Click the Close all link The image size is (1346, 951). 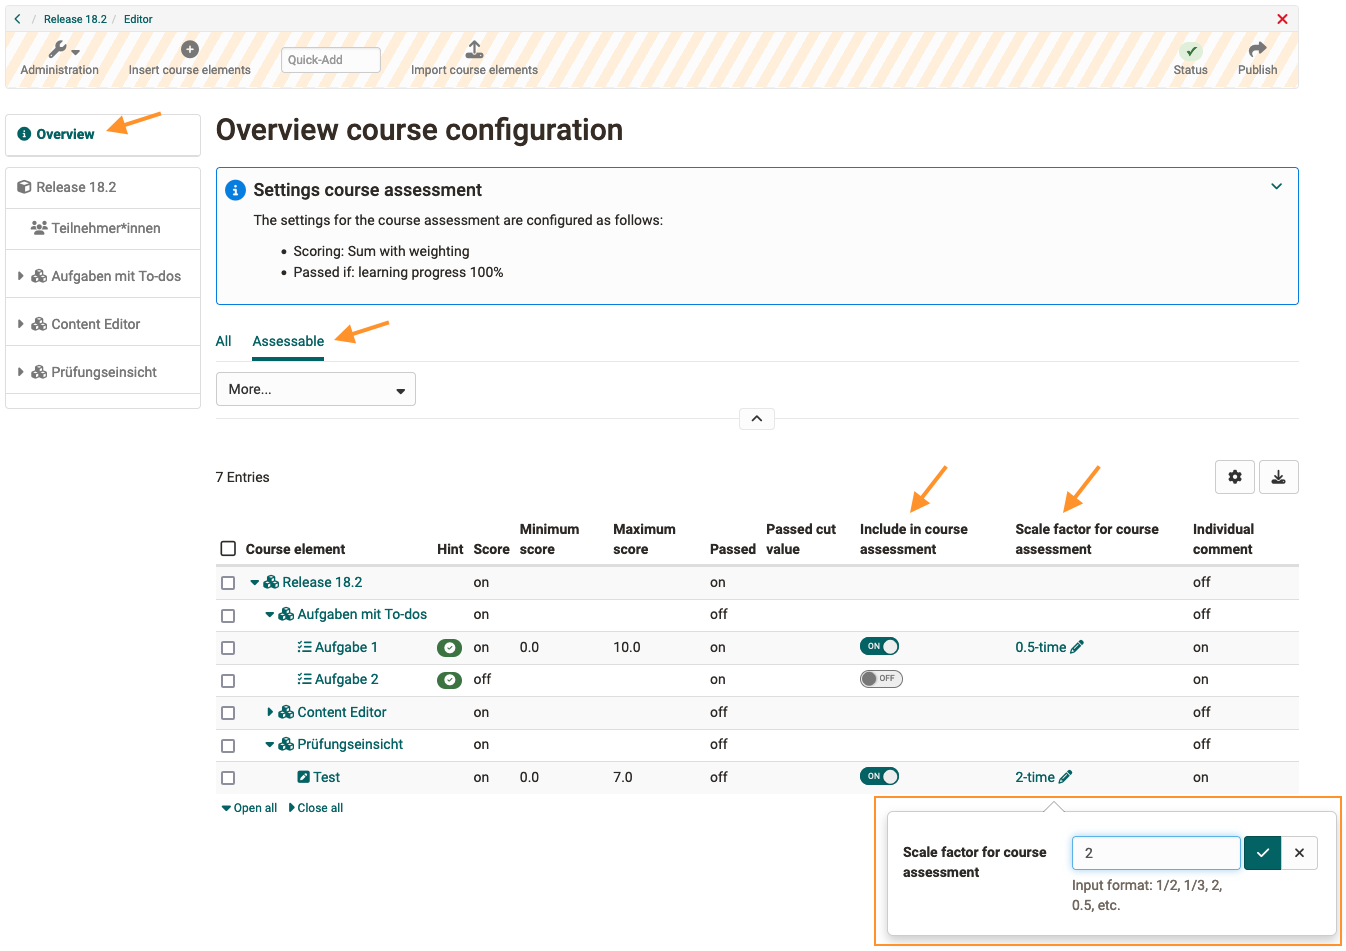coord(316,808)
